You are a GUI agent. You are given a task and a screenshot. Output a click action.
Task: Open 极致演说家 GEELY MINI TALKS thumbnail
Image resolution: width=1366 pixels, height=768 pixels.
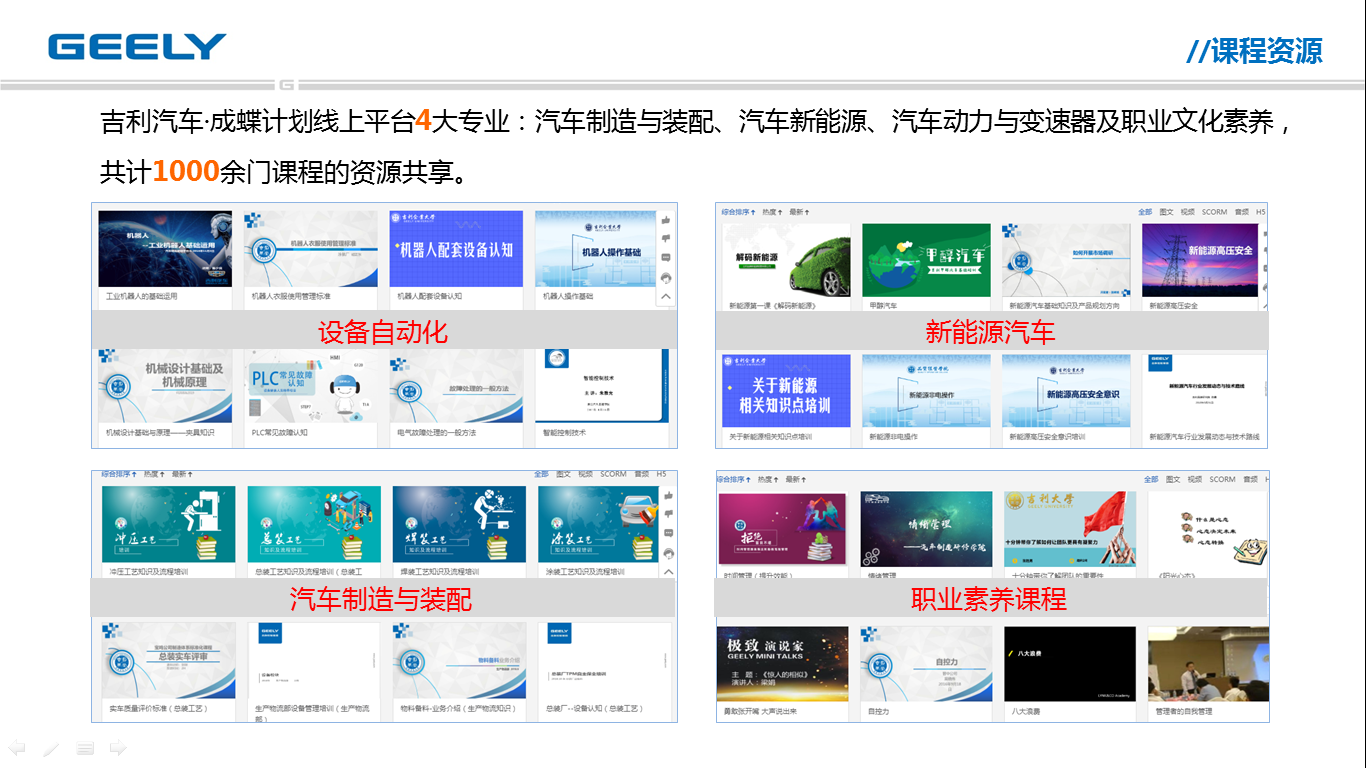[783, 664]
